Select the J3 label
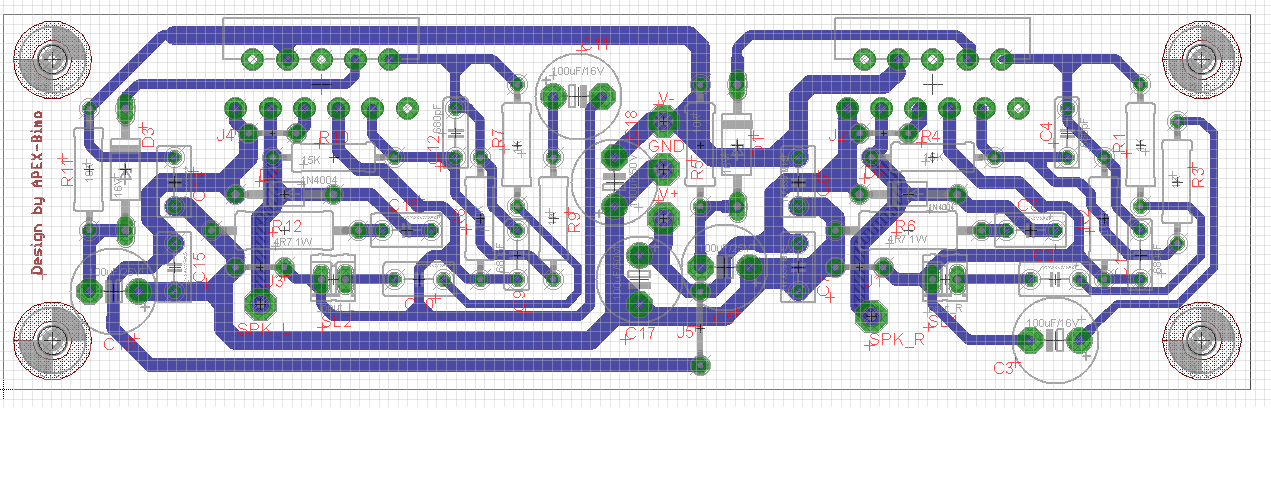The height and width of the screenshot is (503, 1271). point(275,282)
